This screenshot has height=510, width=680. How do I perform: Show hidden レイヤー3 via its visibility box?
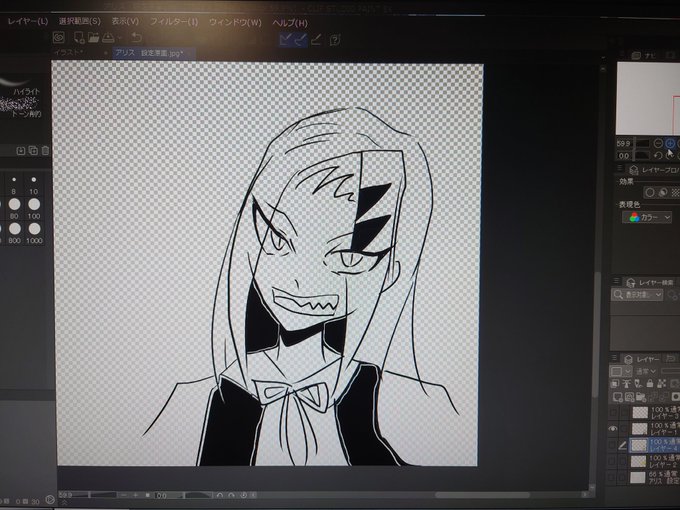pos(613,412)
